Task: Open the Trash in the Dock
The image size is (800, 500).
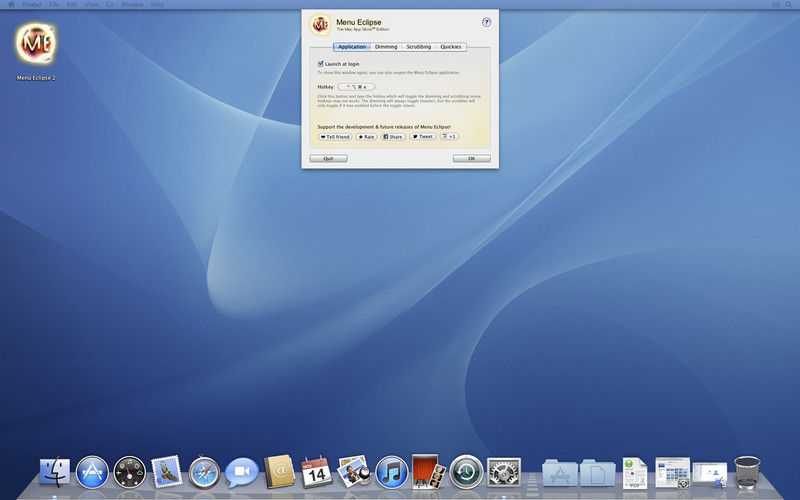Action: [747, 472]
